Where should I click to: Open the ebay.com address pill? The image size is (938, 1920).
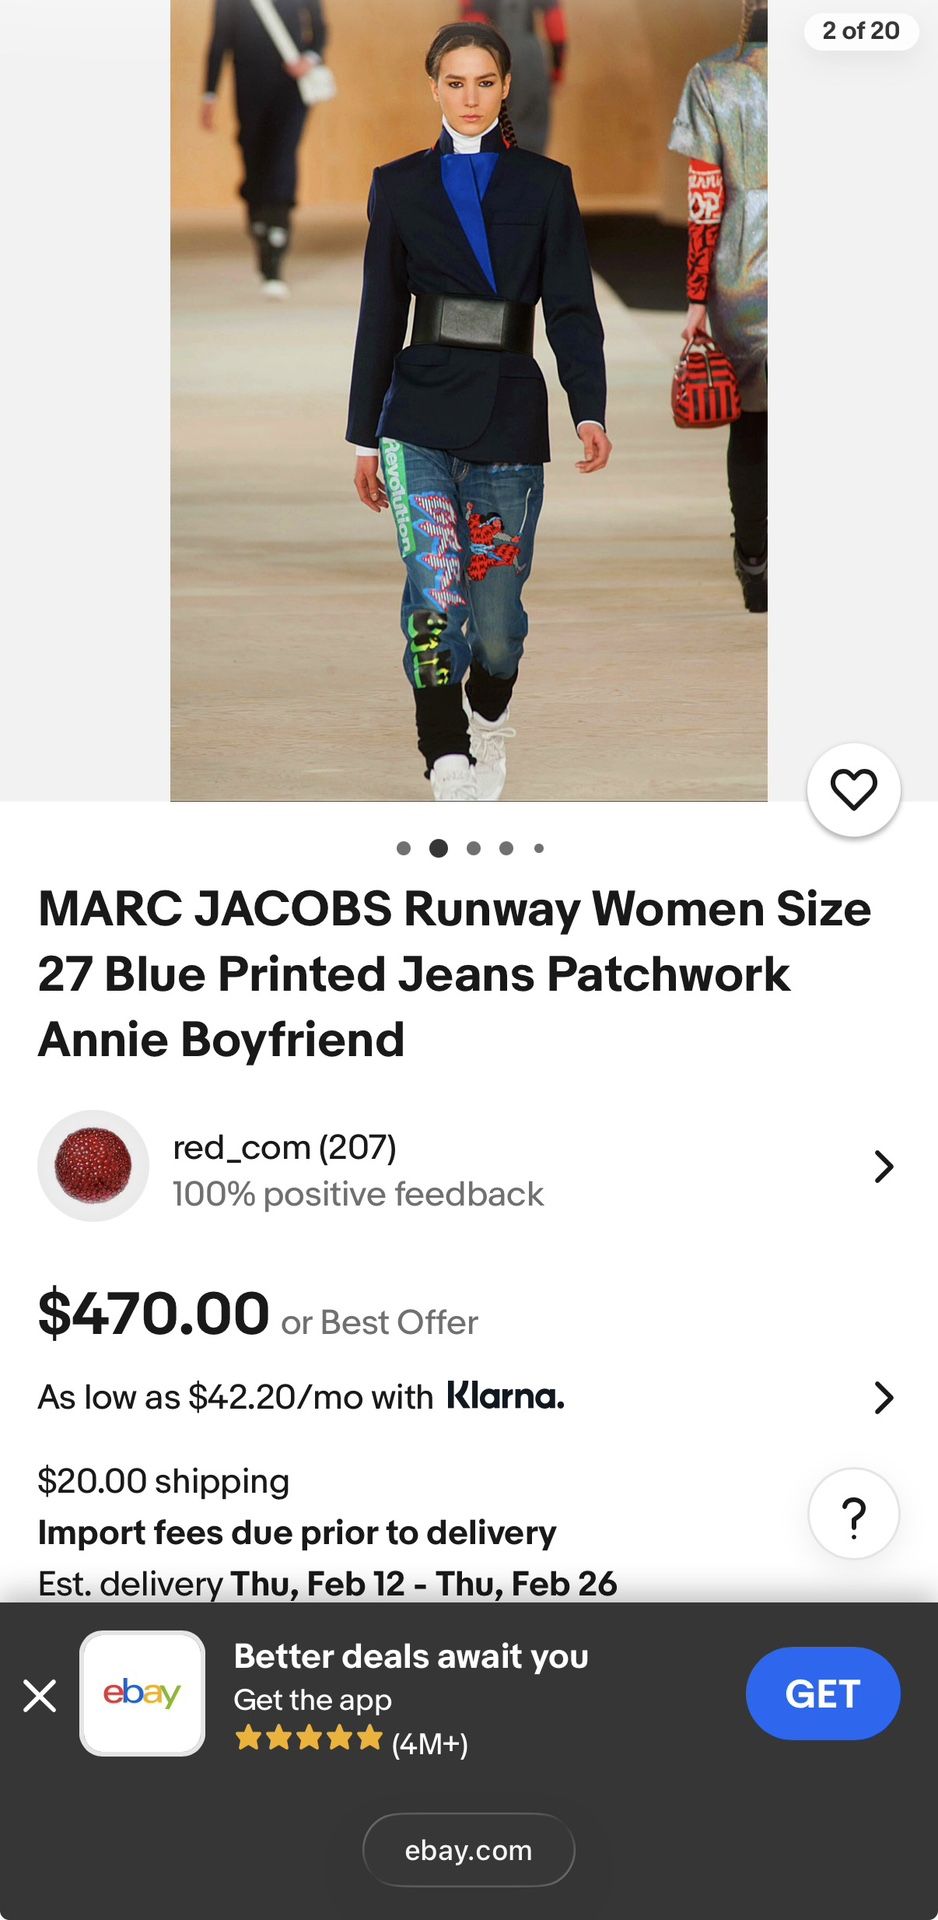(x=468, y=1850)
